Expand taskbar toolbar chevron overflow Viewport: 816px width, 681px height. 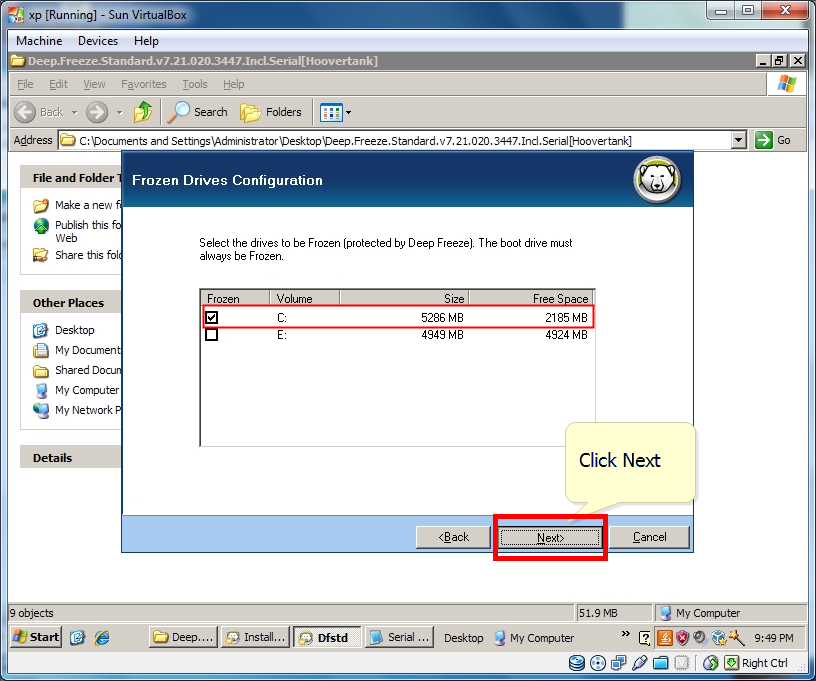tap(626, 633)
